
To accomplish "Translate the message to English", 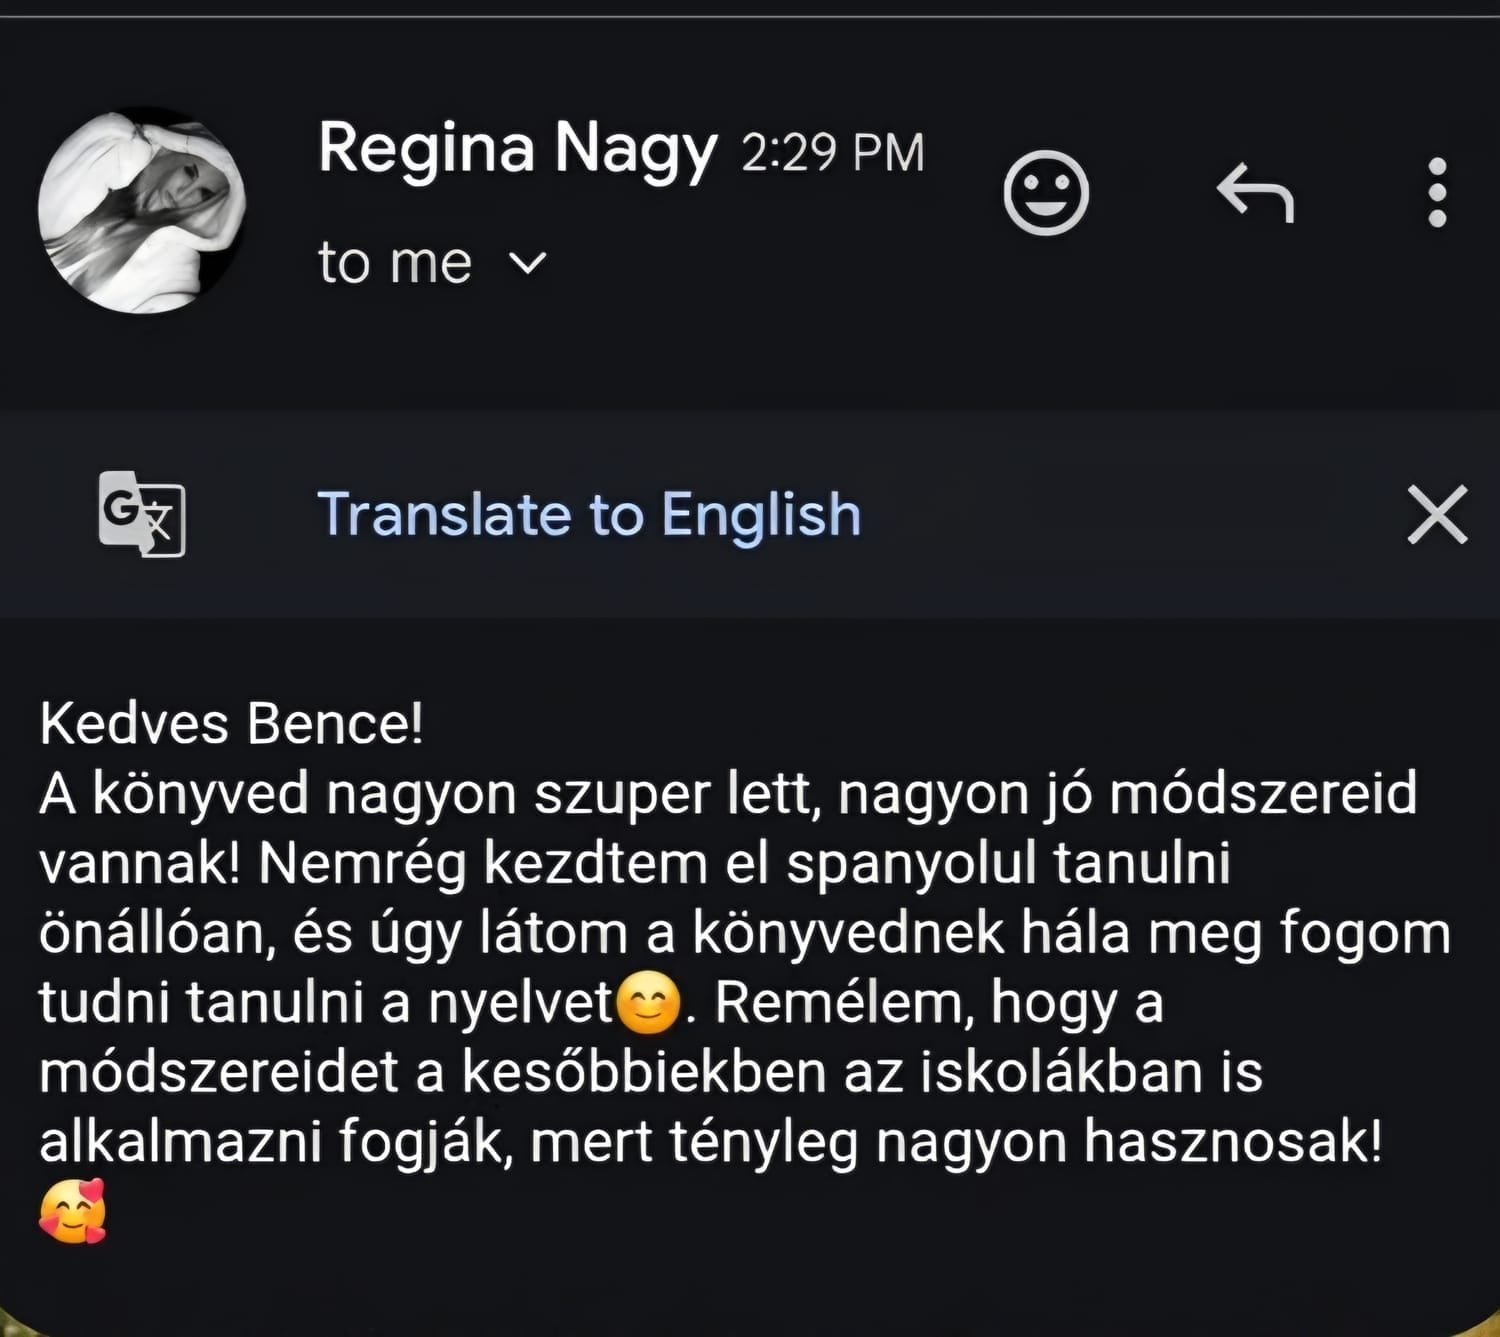I will [589, 514].
